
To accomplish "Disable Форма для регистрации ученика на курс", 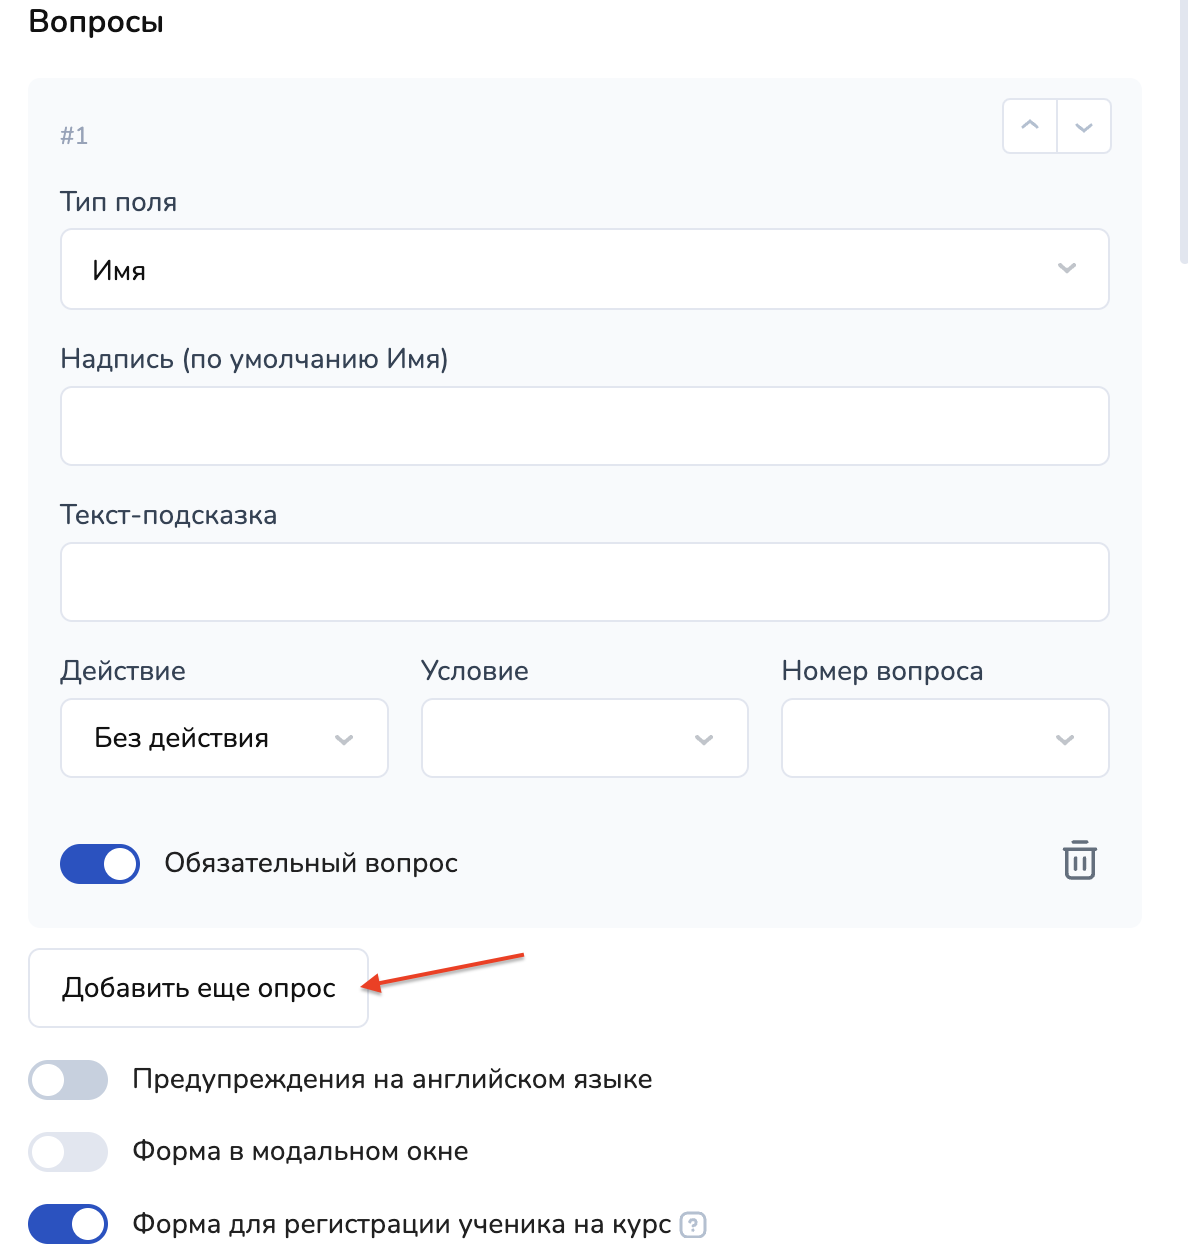I will pos(68,1224).
